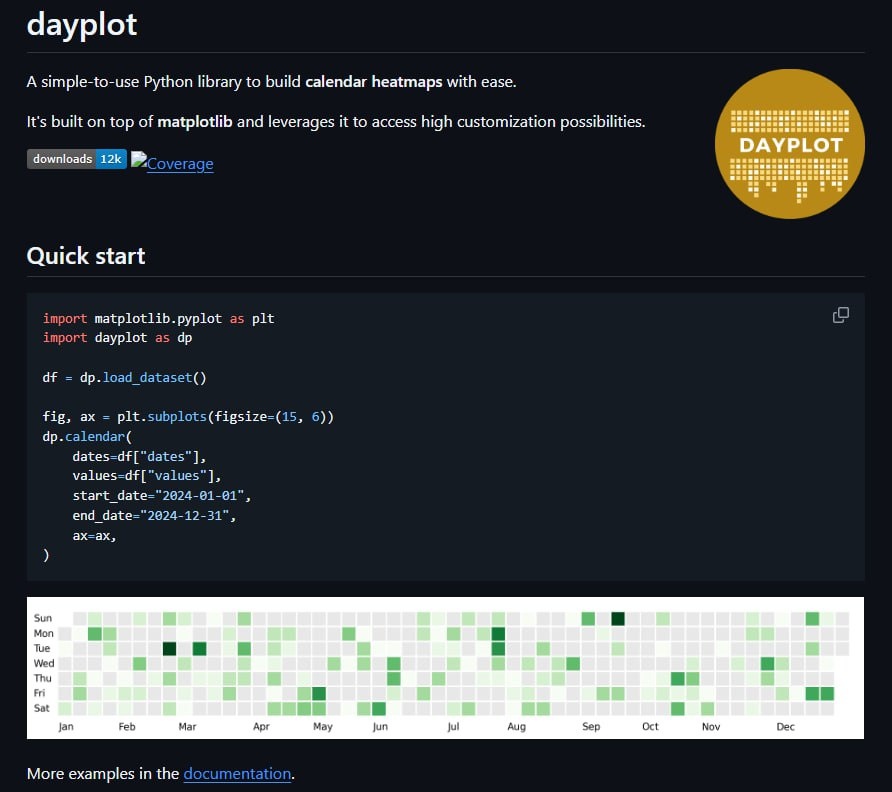Click the round DAYPLOT logo image

[790, 143]
